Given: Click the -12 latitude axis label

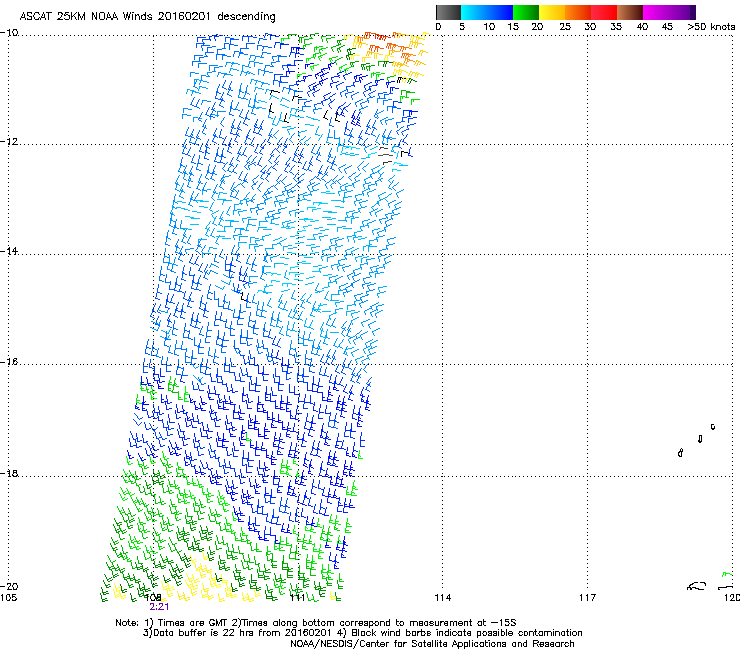Looking at the screenshot, I should [x=9, y=142].
